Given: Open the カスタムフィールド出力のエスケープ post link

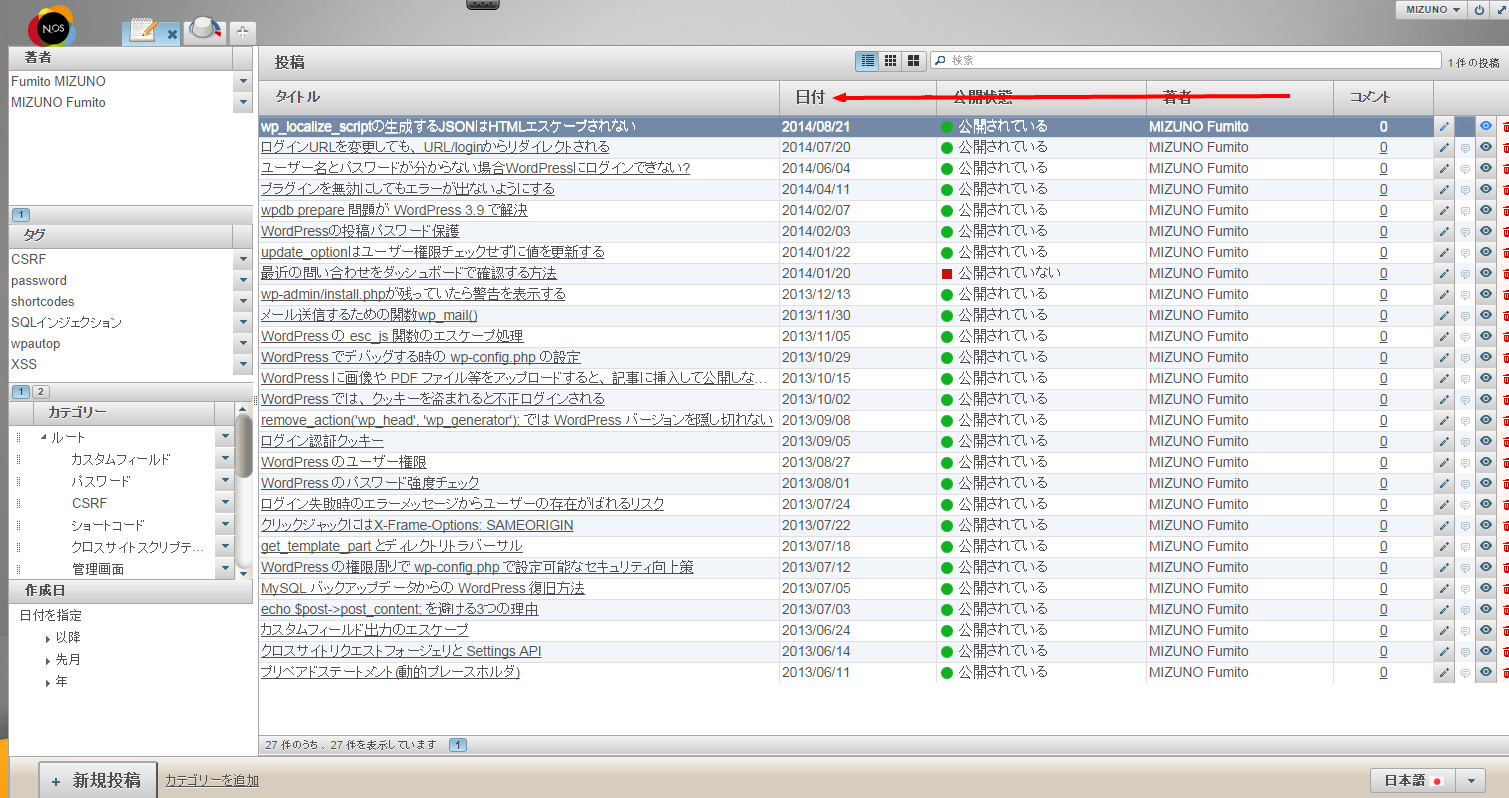Looking at the screenshot, I should coord(364,630).
